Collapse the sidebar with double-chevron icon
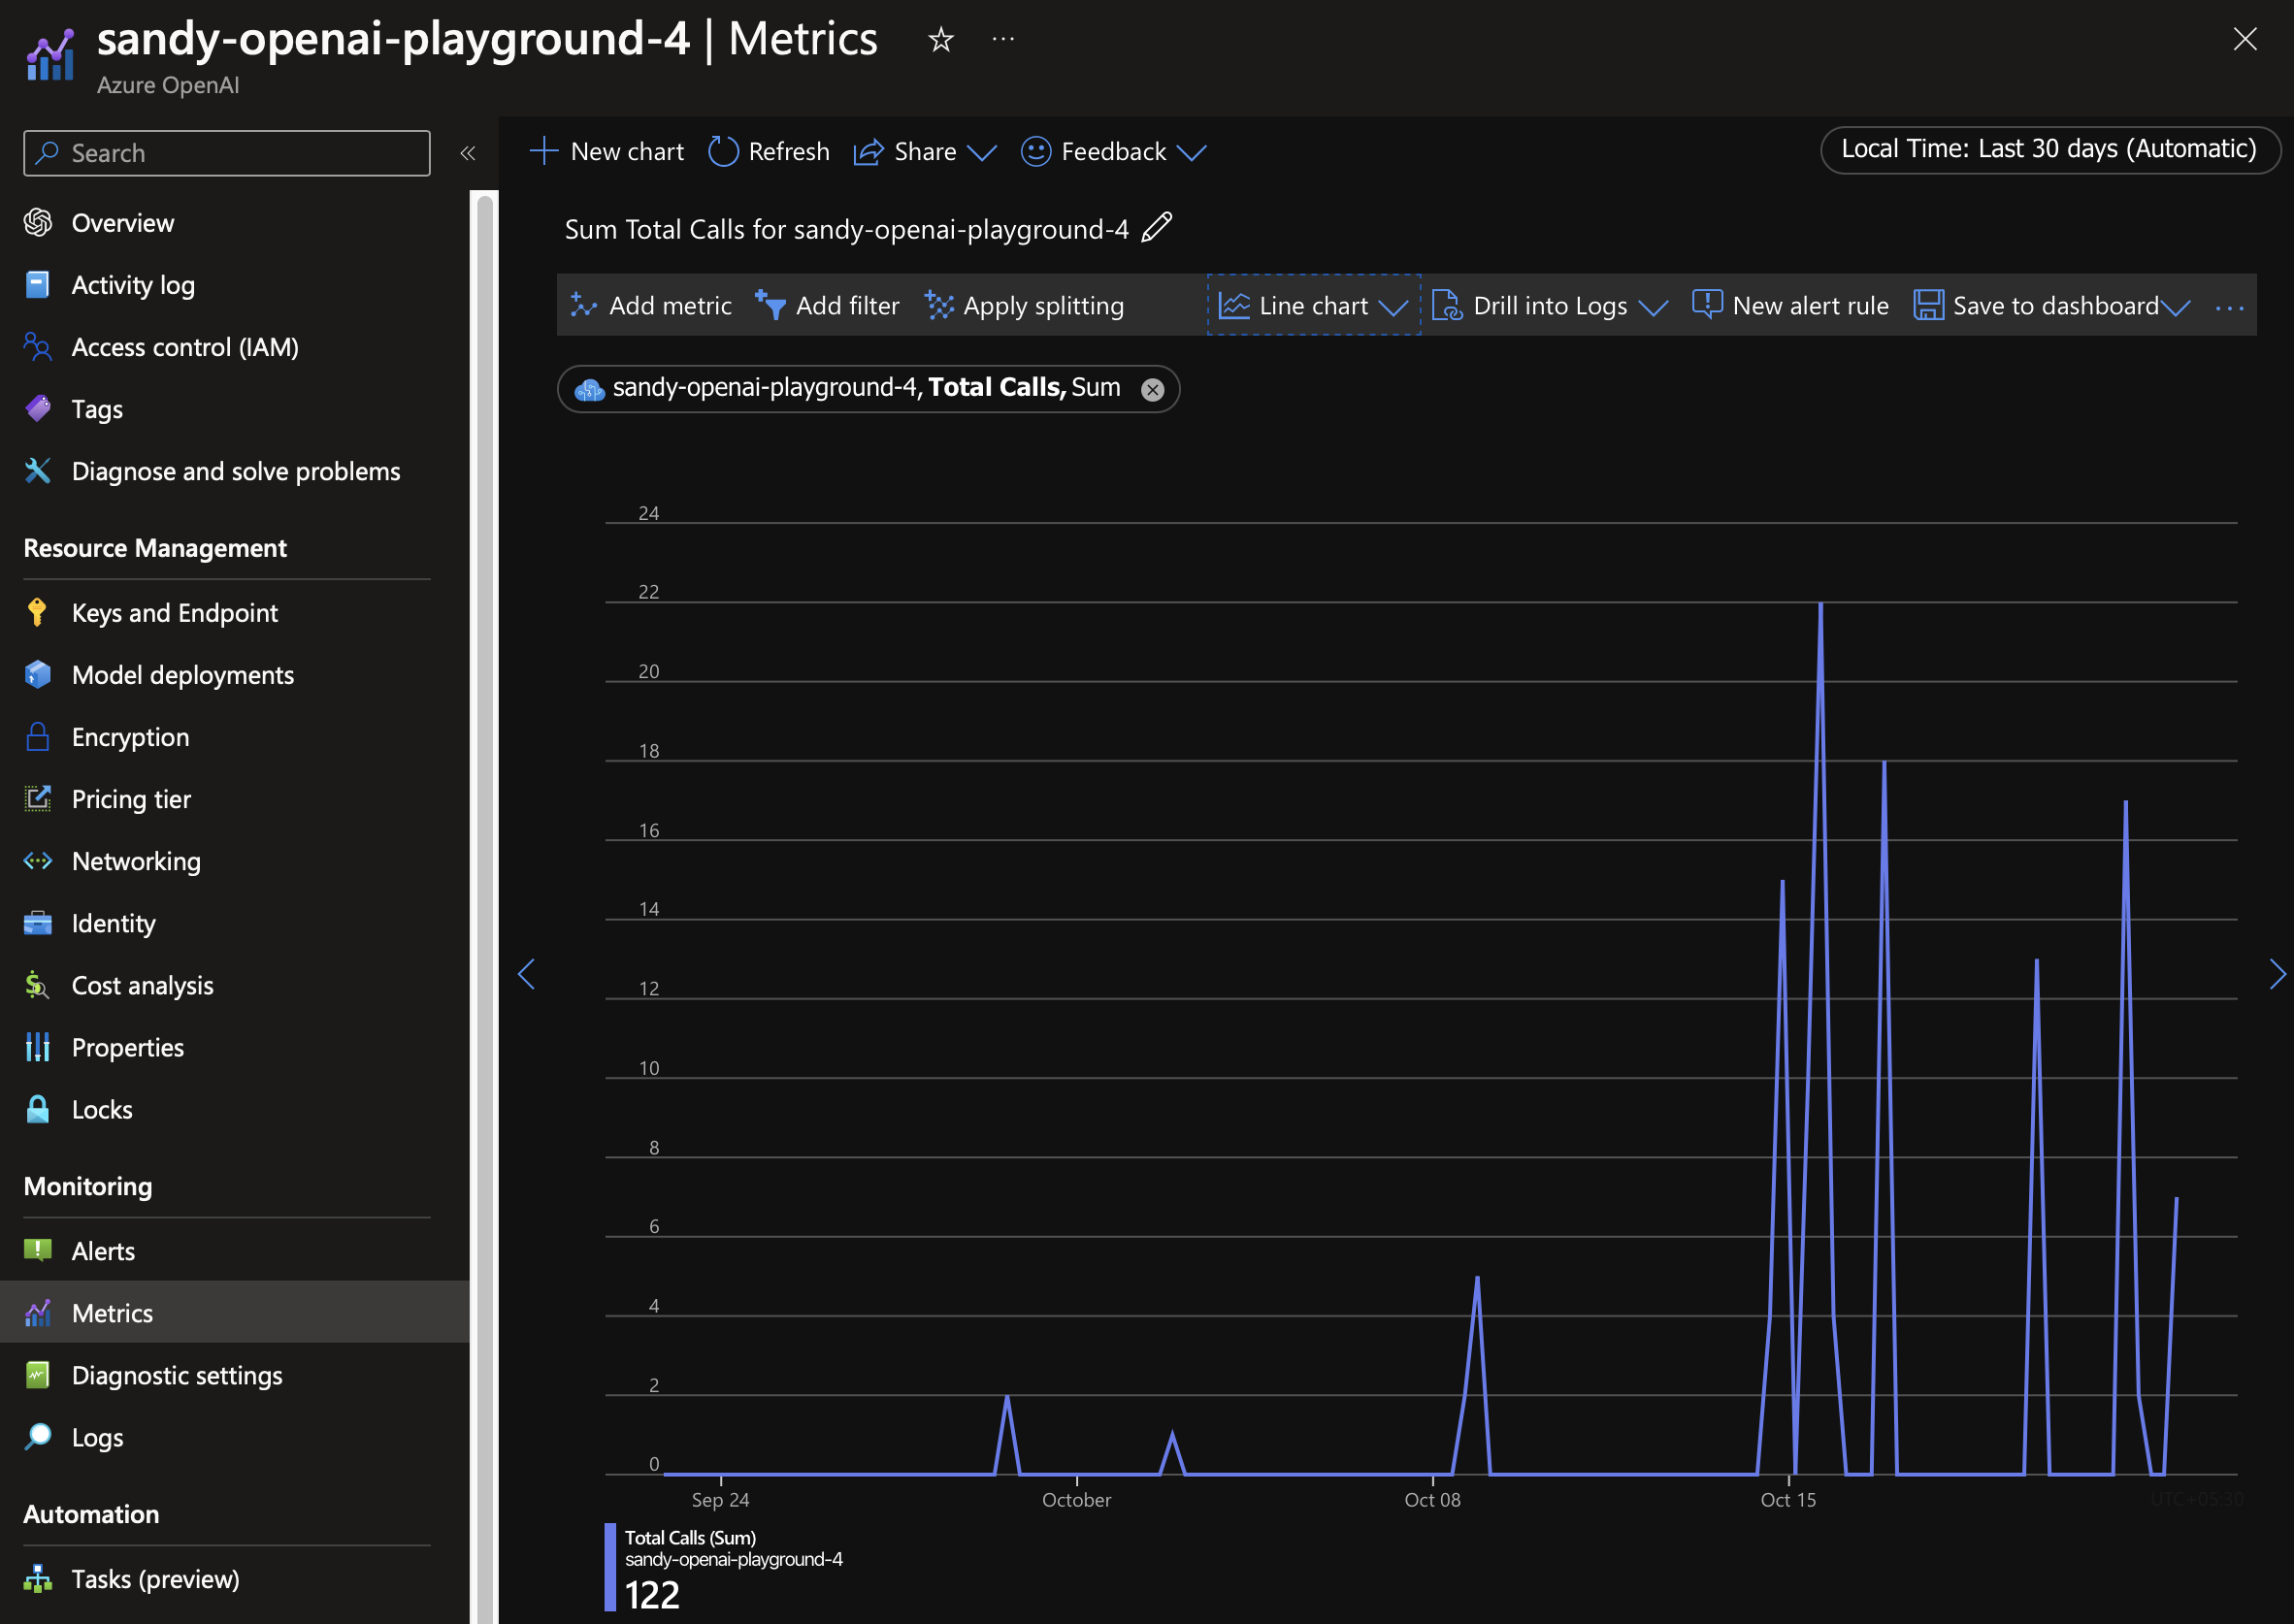Image resolution: width=2294 pixels, height=1624 pixels. [467, 153]
